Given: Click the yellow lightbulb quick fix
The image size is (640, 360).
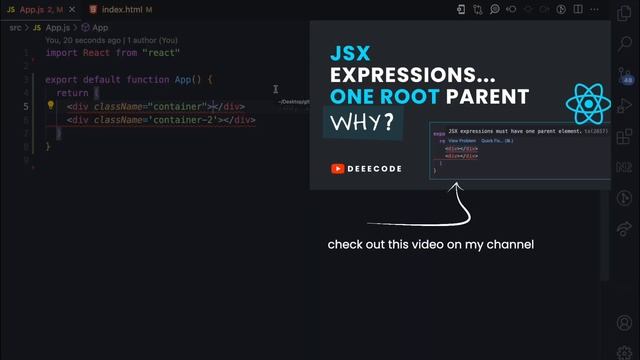Looking at the screenshot, I should tap(51, 105).
